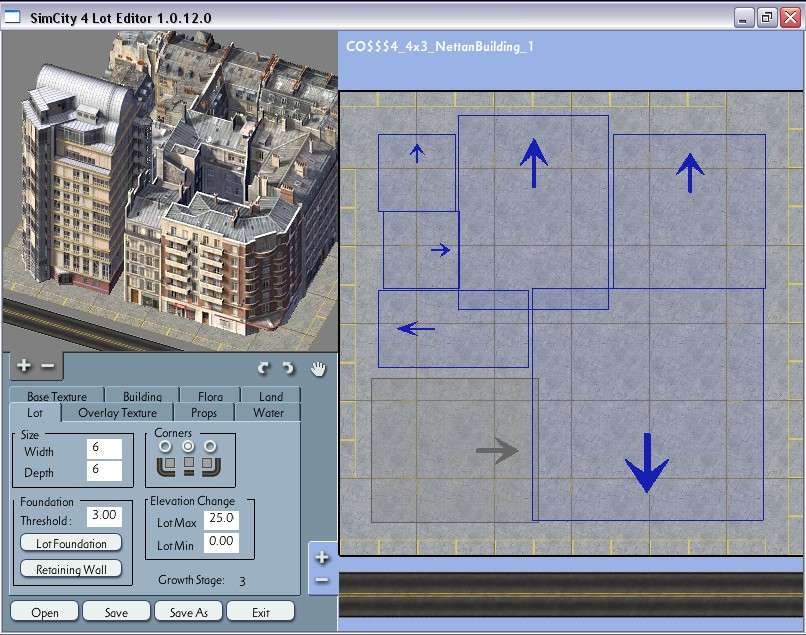Click the Save As button
806x635 pixels.
pos(189,612)
